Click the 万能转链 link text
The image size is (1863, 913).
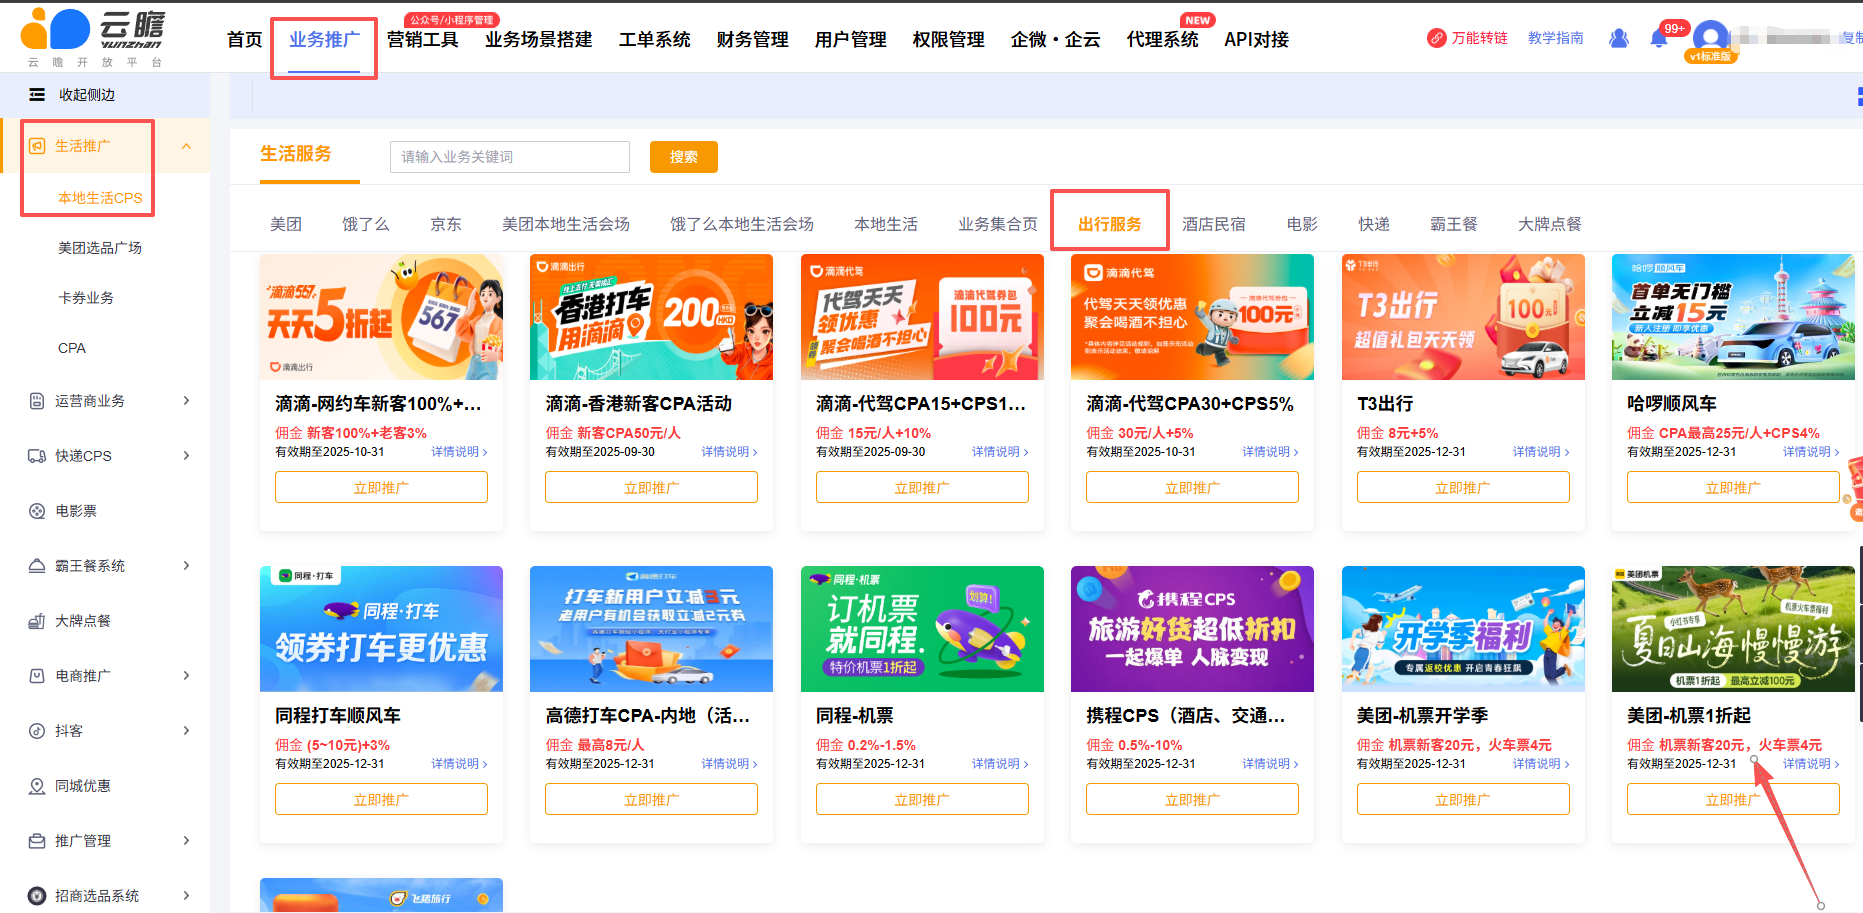1480,38
